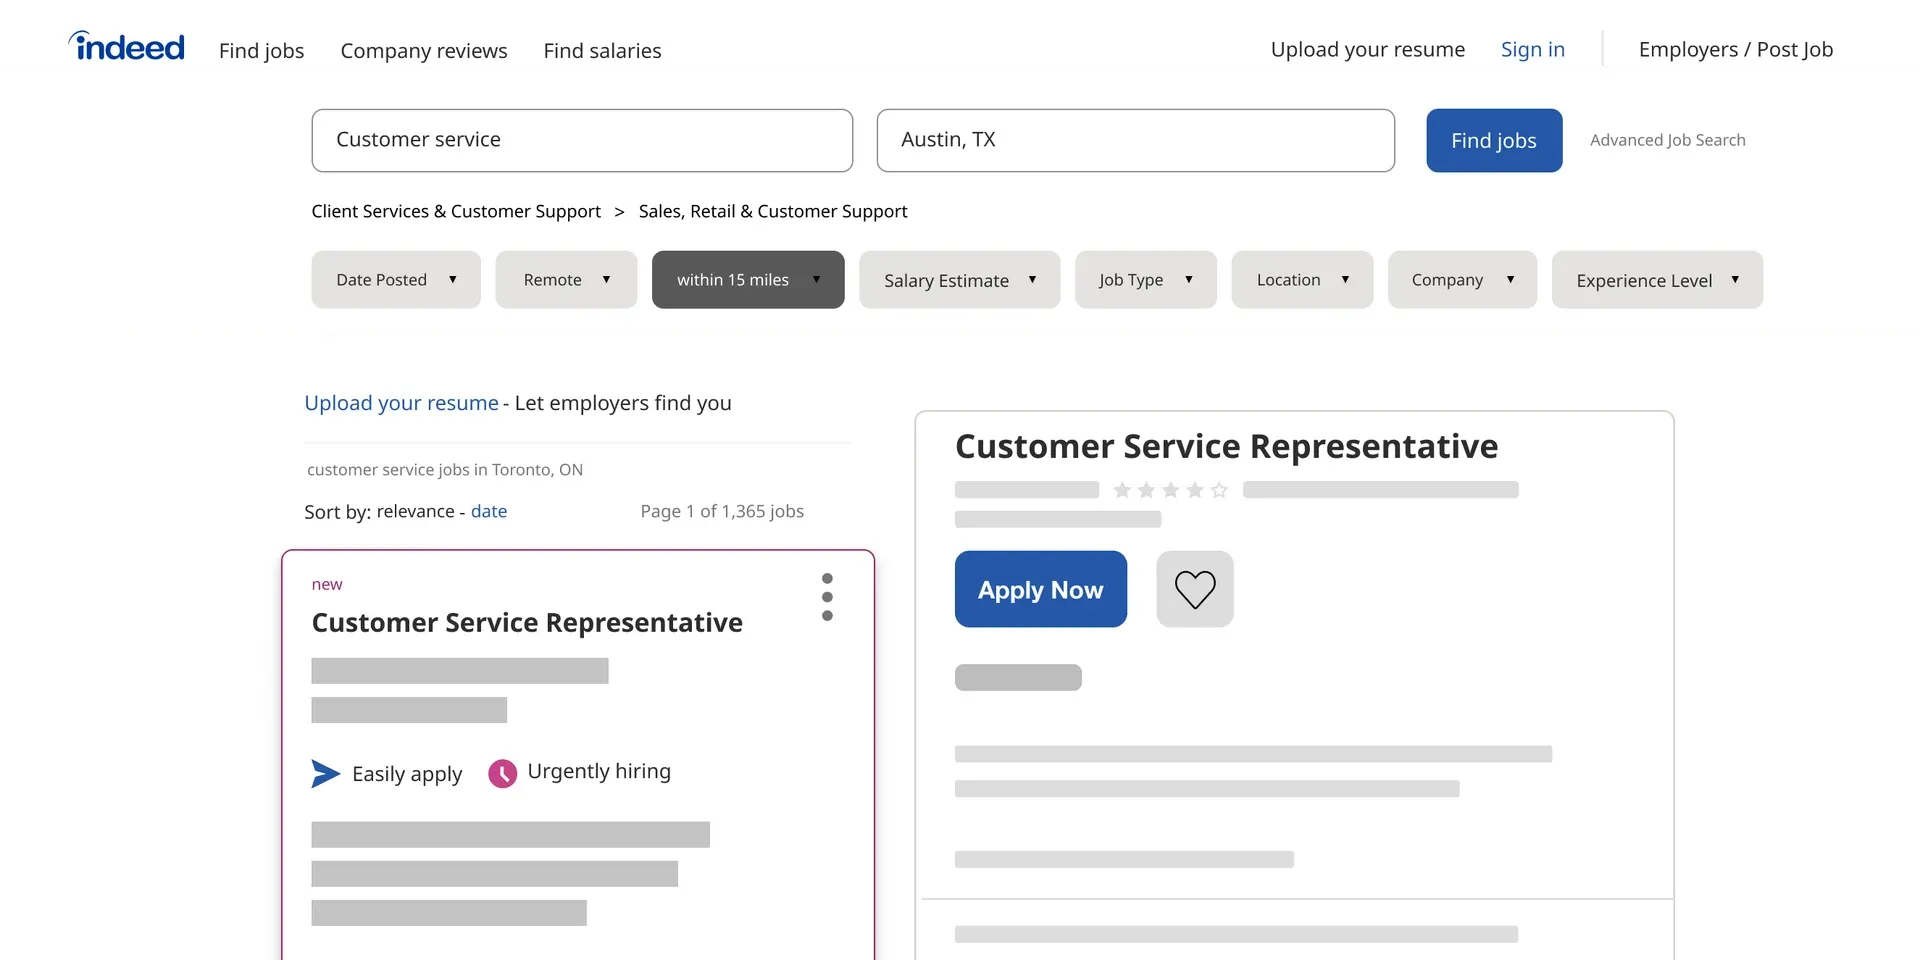Viewport: 1920px width, 960px height.
Task: Open the Remote filter dropdown
Action: click(566, 280)
